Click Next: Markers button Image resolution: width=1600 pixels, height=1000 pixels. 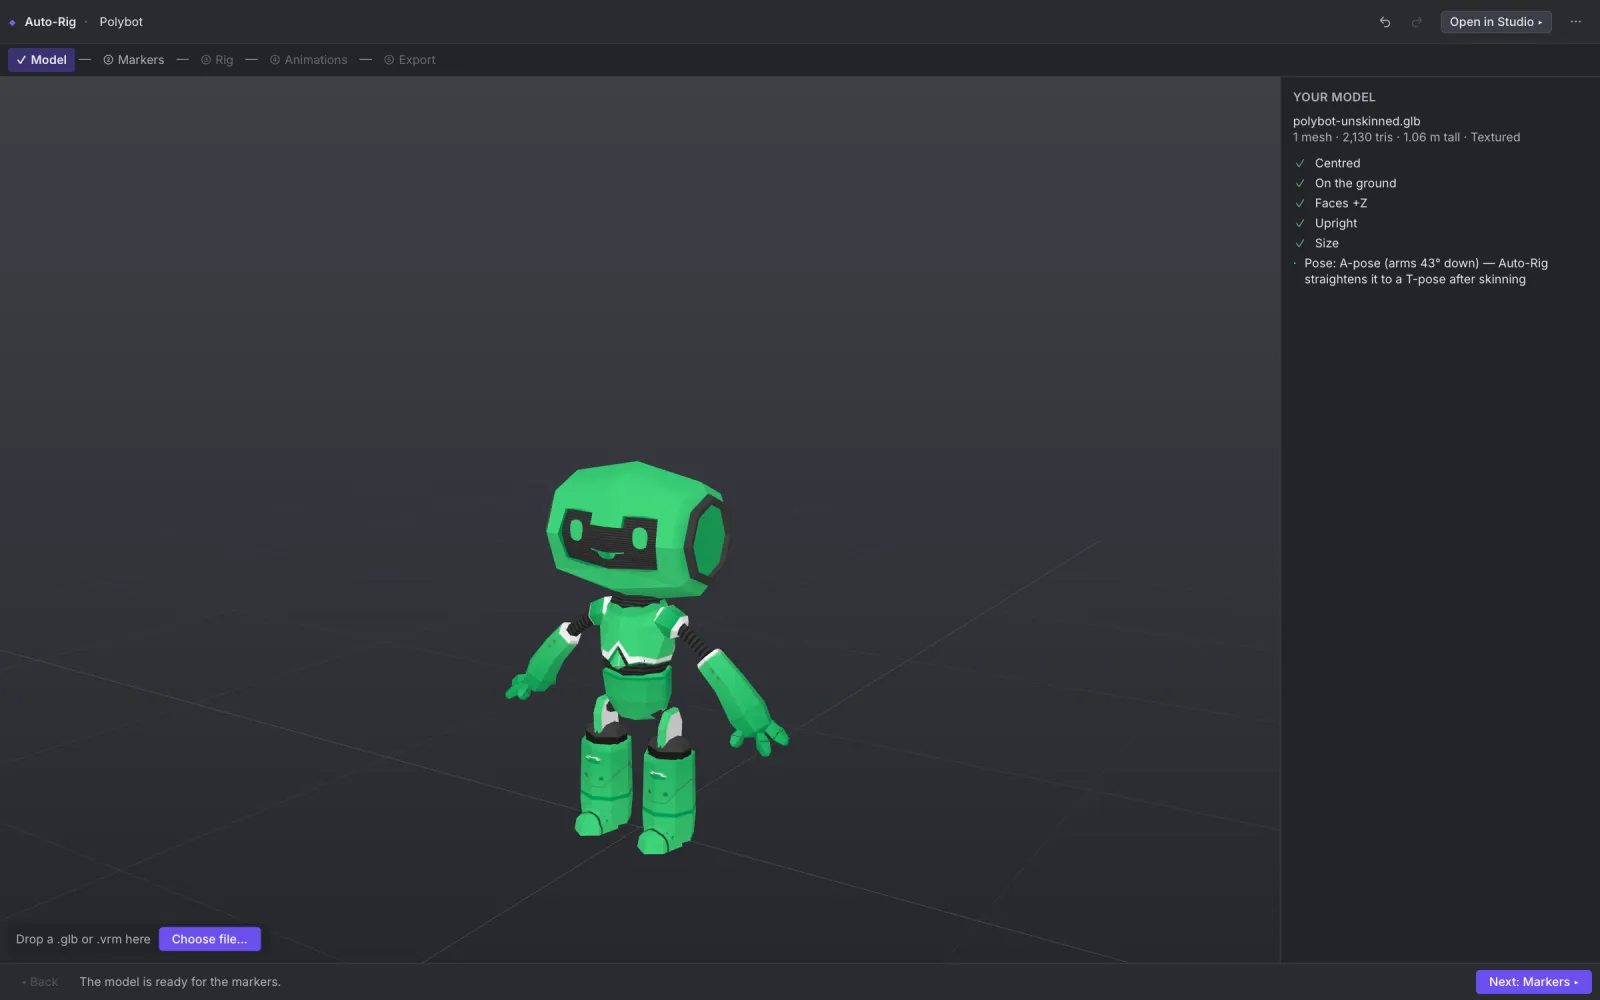(1533, 982)
